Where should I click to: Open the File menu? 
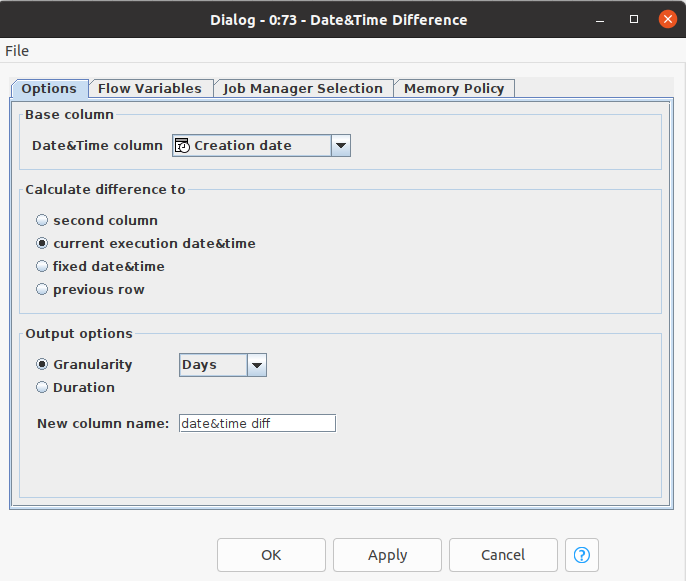(17, 51)
